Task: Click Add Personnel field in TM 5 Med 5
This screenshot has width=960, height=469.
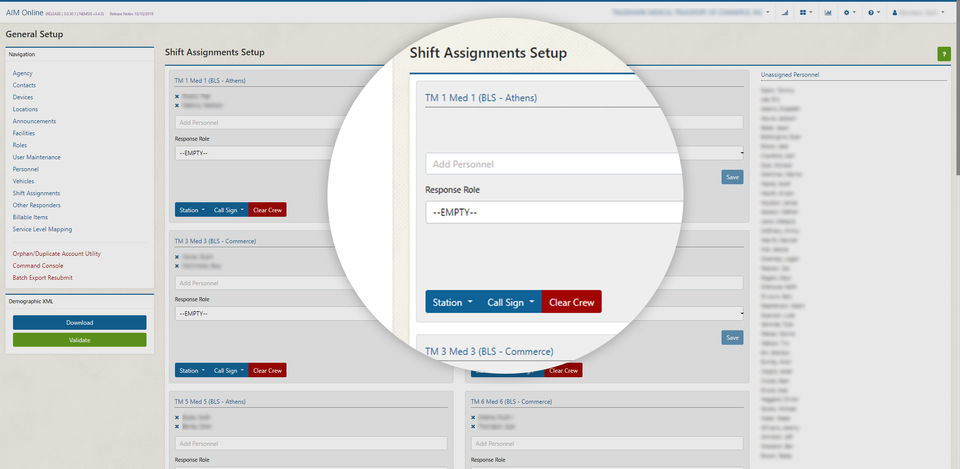Action: [311, 443]
